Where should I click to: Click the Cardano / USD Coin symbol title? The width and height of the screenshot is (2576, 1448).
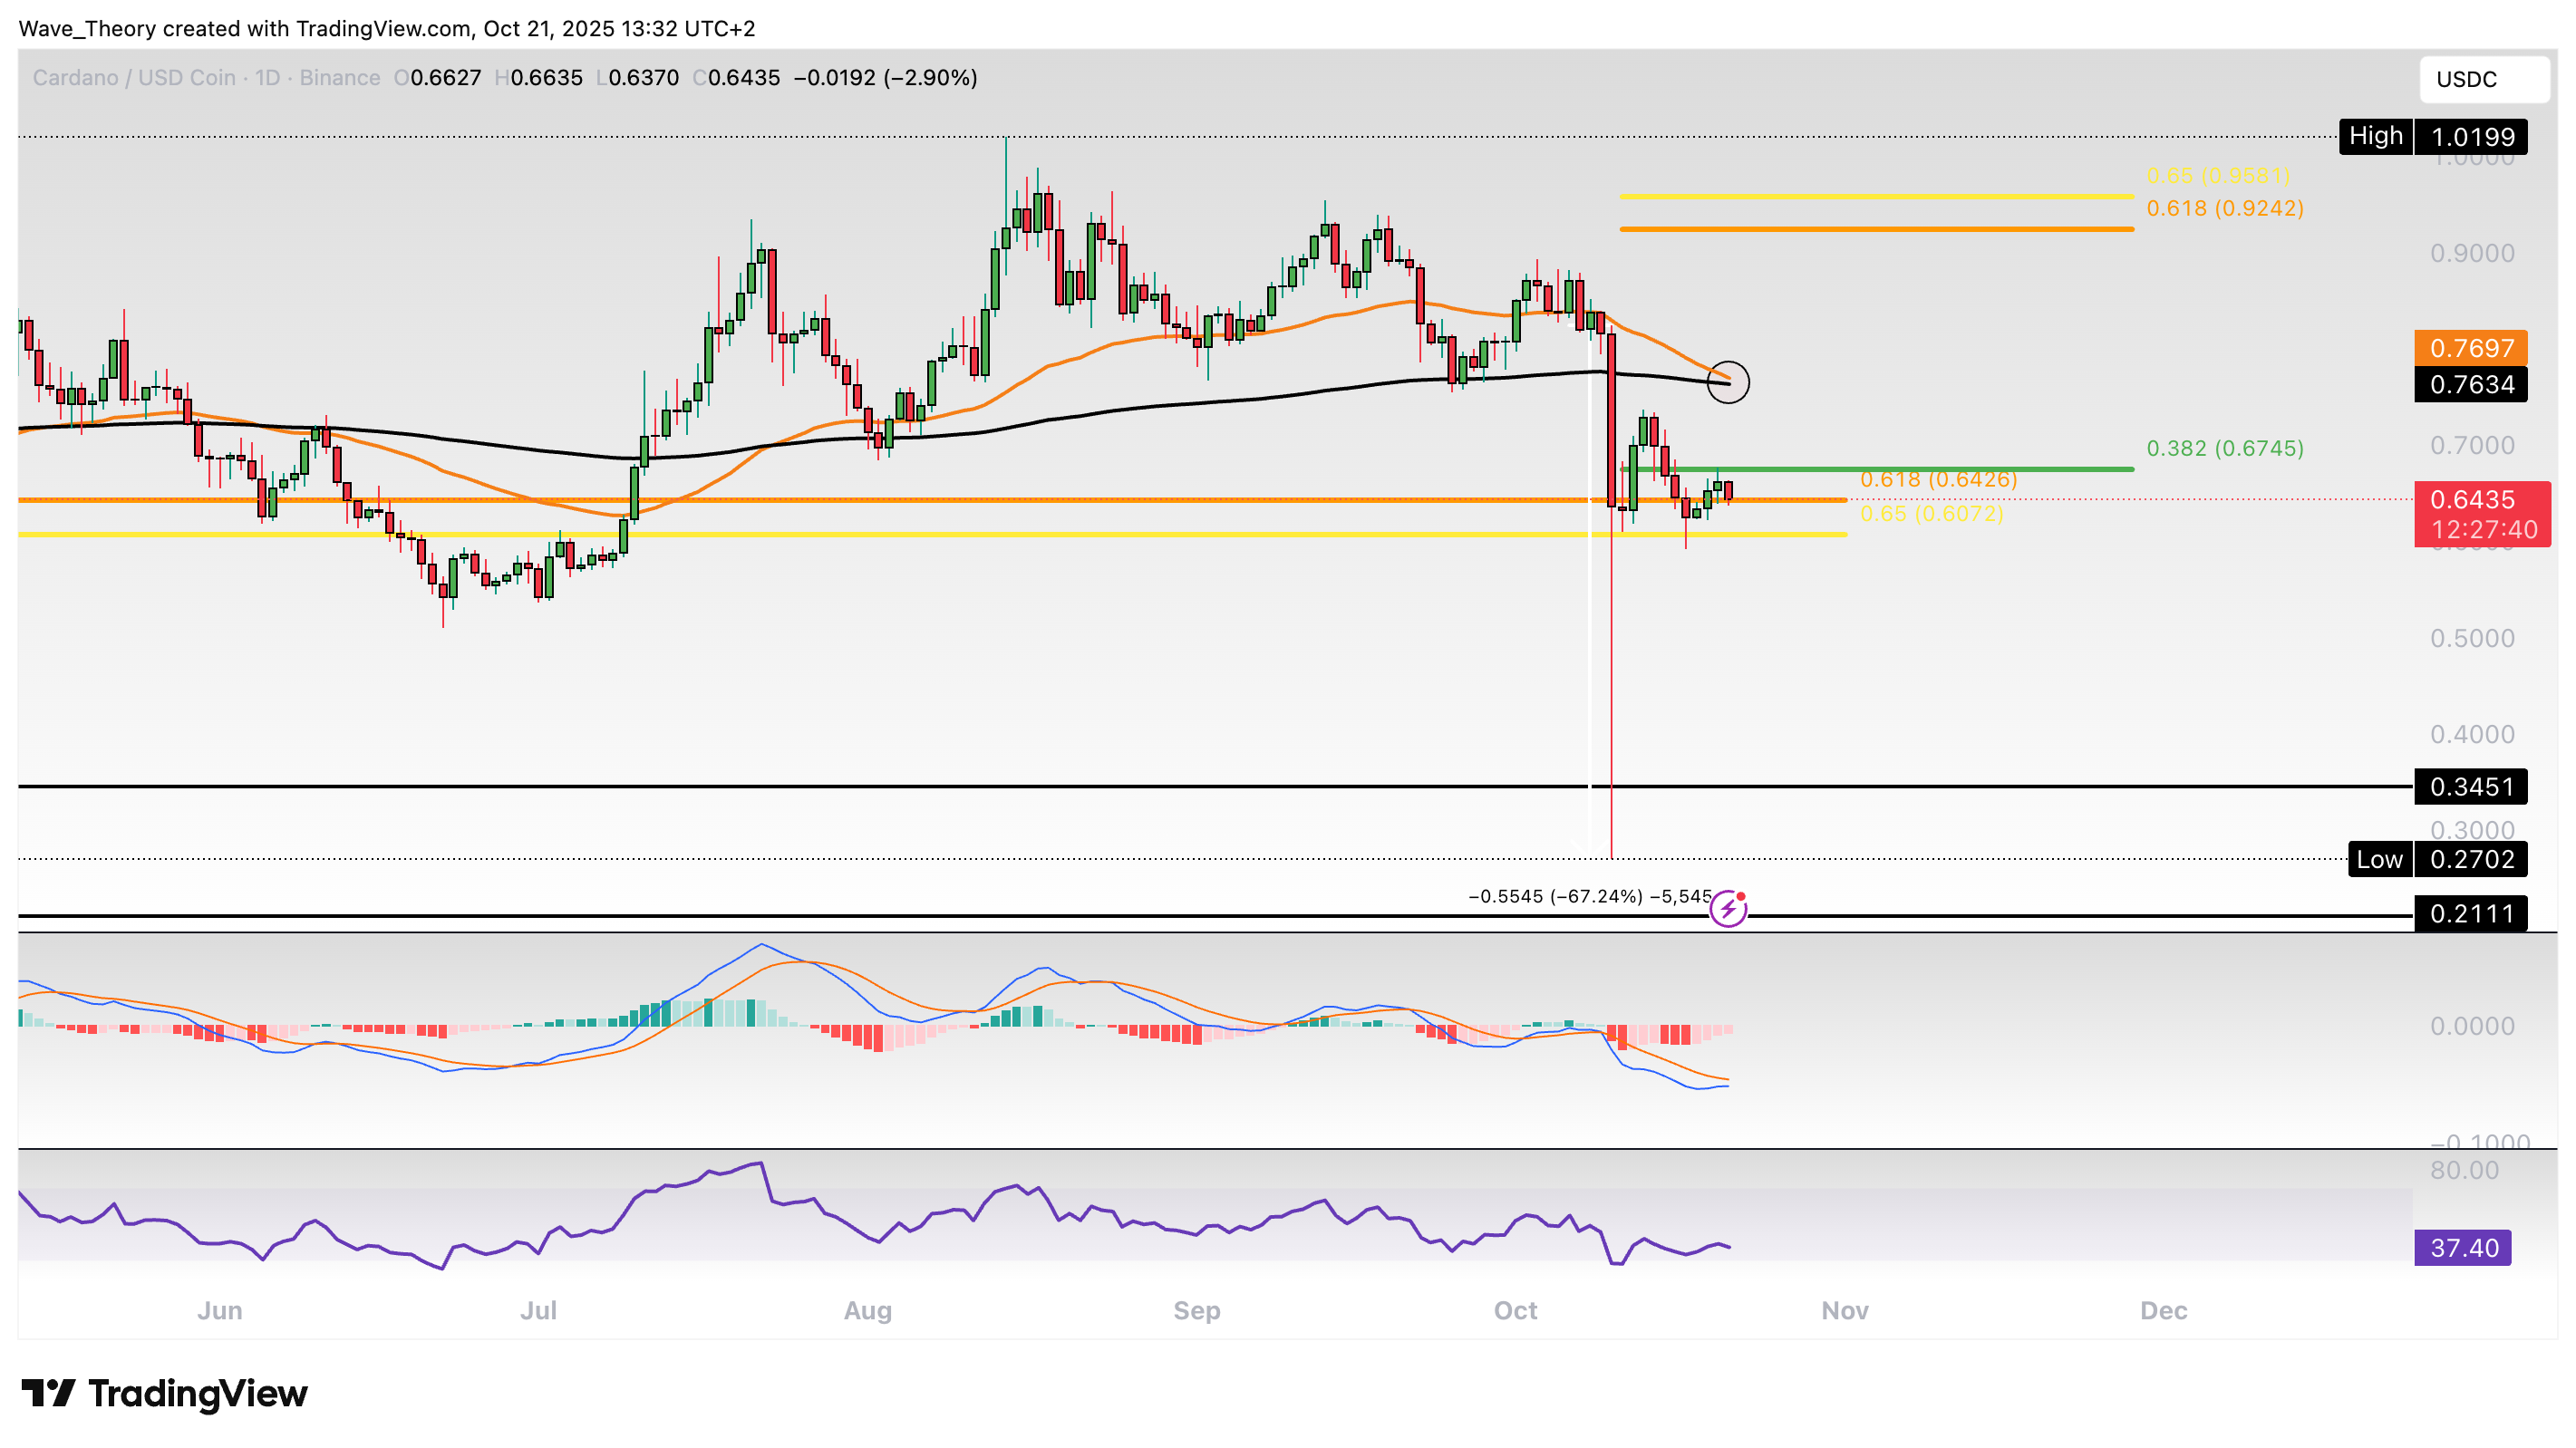[x=134, y=78]
